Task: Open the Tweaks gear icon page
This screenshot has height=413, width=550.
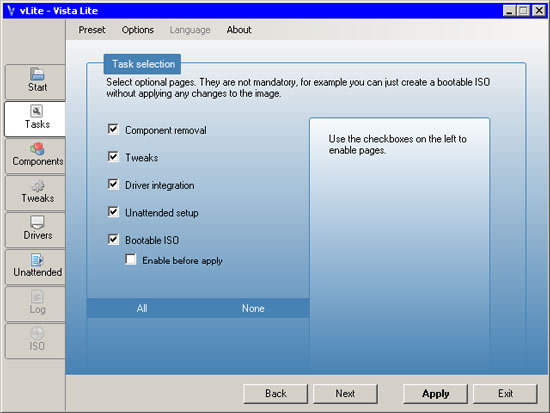Action: coord(36,193)
